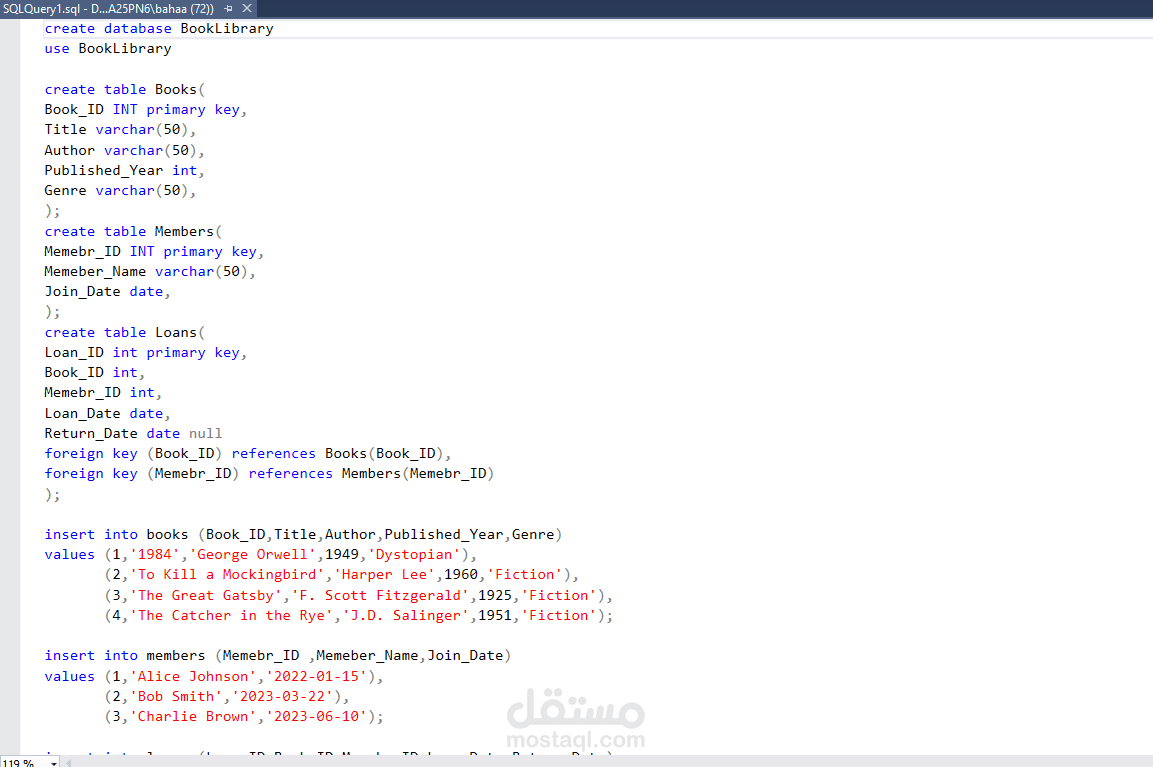Click the 'use BookLibrary' line
This screenshot has height=767, width=1153.
108,49
